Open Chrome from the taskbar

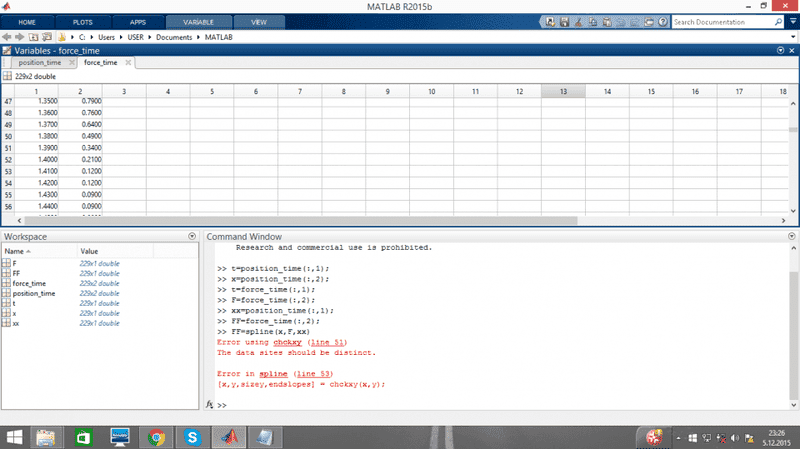pos(156,437)
